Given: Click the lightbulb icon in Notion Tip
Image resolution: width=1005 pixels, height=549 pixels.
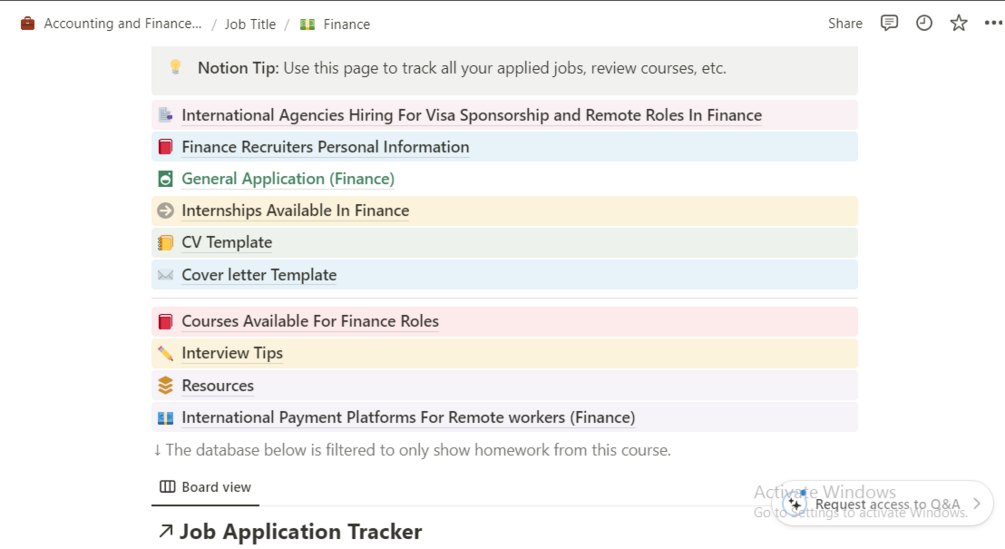Looking at the screenshot, I should tap(175, 67).
